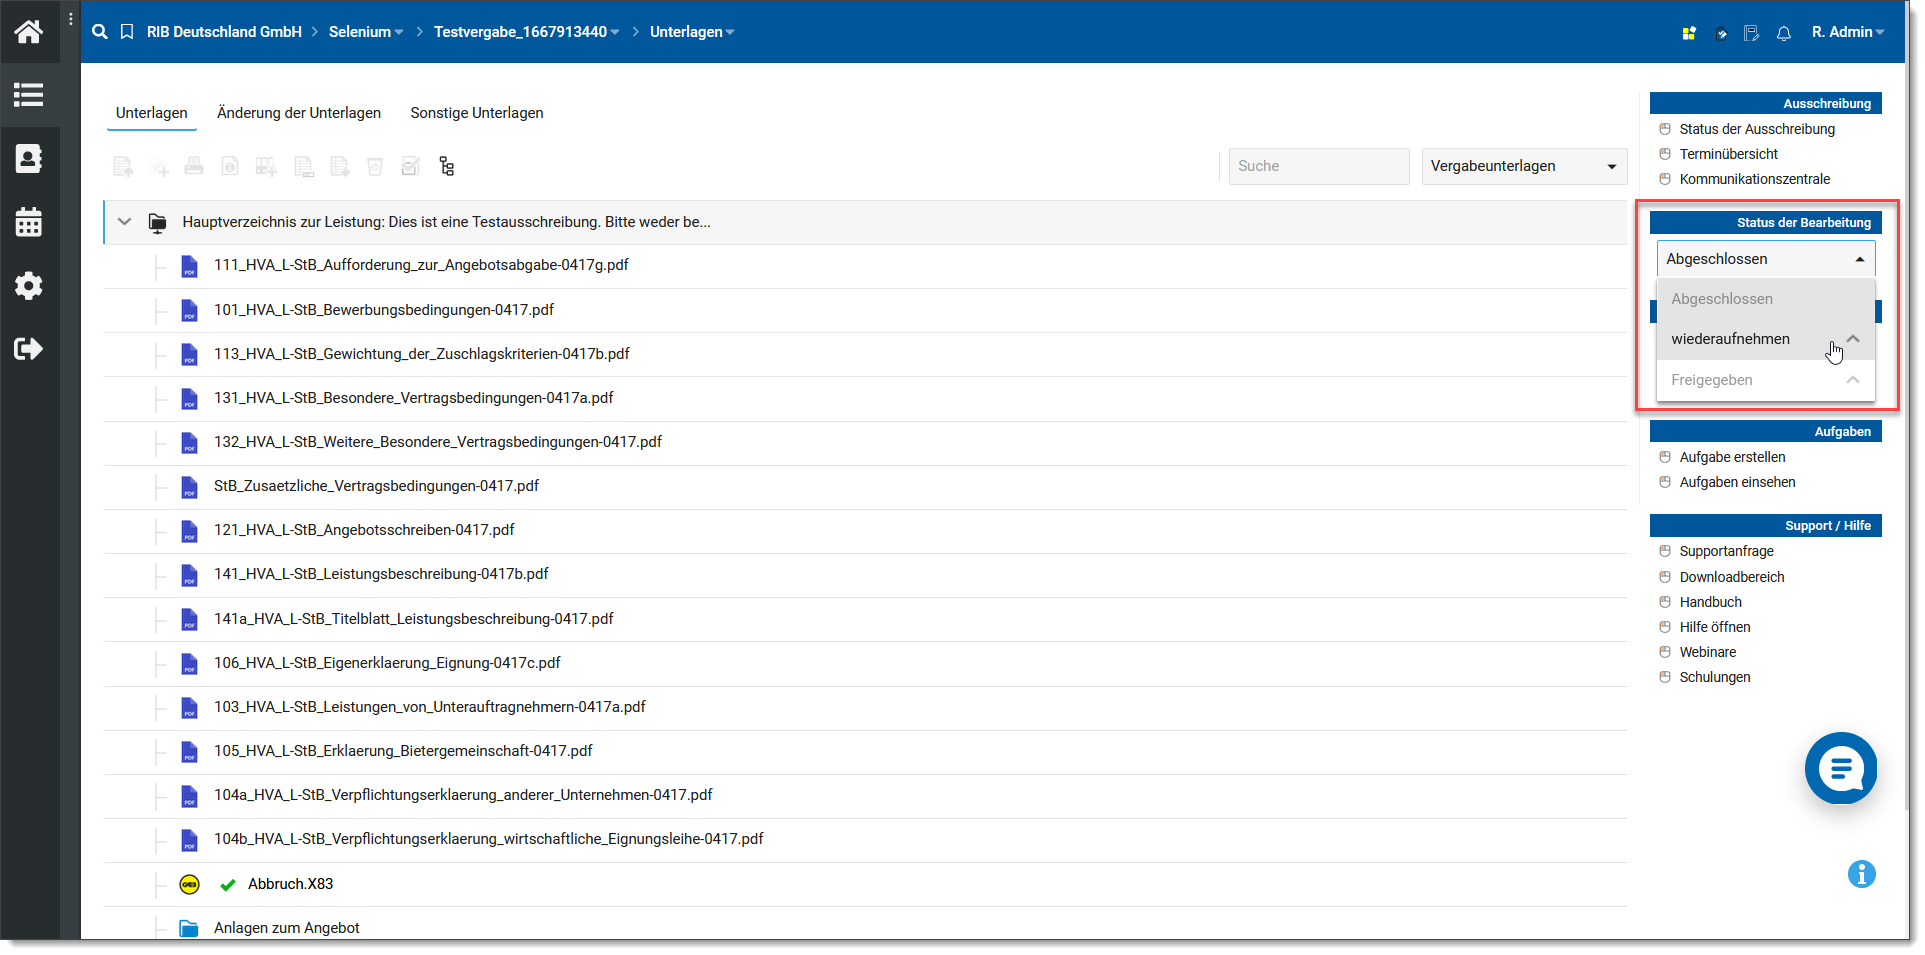Image resolution: width=1925 pixels, height=955 pixels.
Task: Open the notifications bell
Action: pyautogui.click(x=1783, y=33)
